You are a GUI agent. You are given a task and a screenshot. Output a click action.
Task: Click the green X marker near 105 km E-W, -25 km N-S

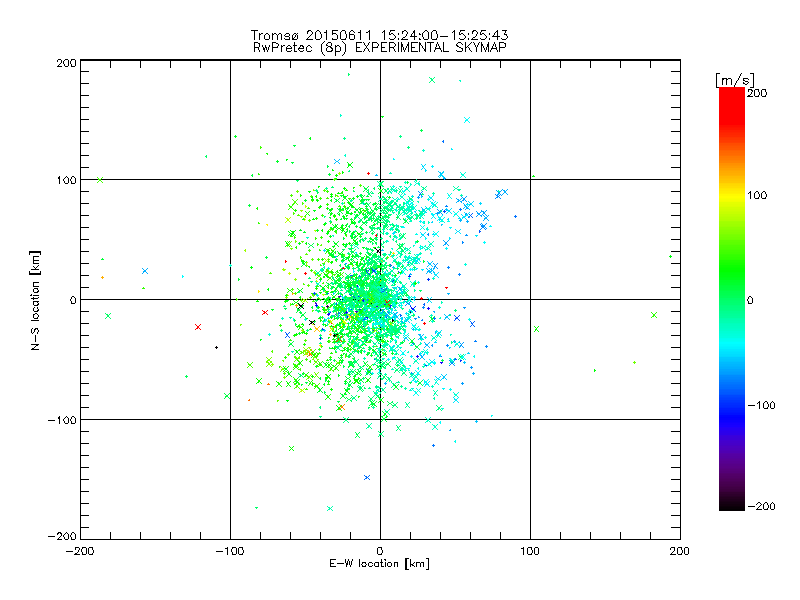tap(536, 329)
